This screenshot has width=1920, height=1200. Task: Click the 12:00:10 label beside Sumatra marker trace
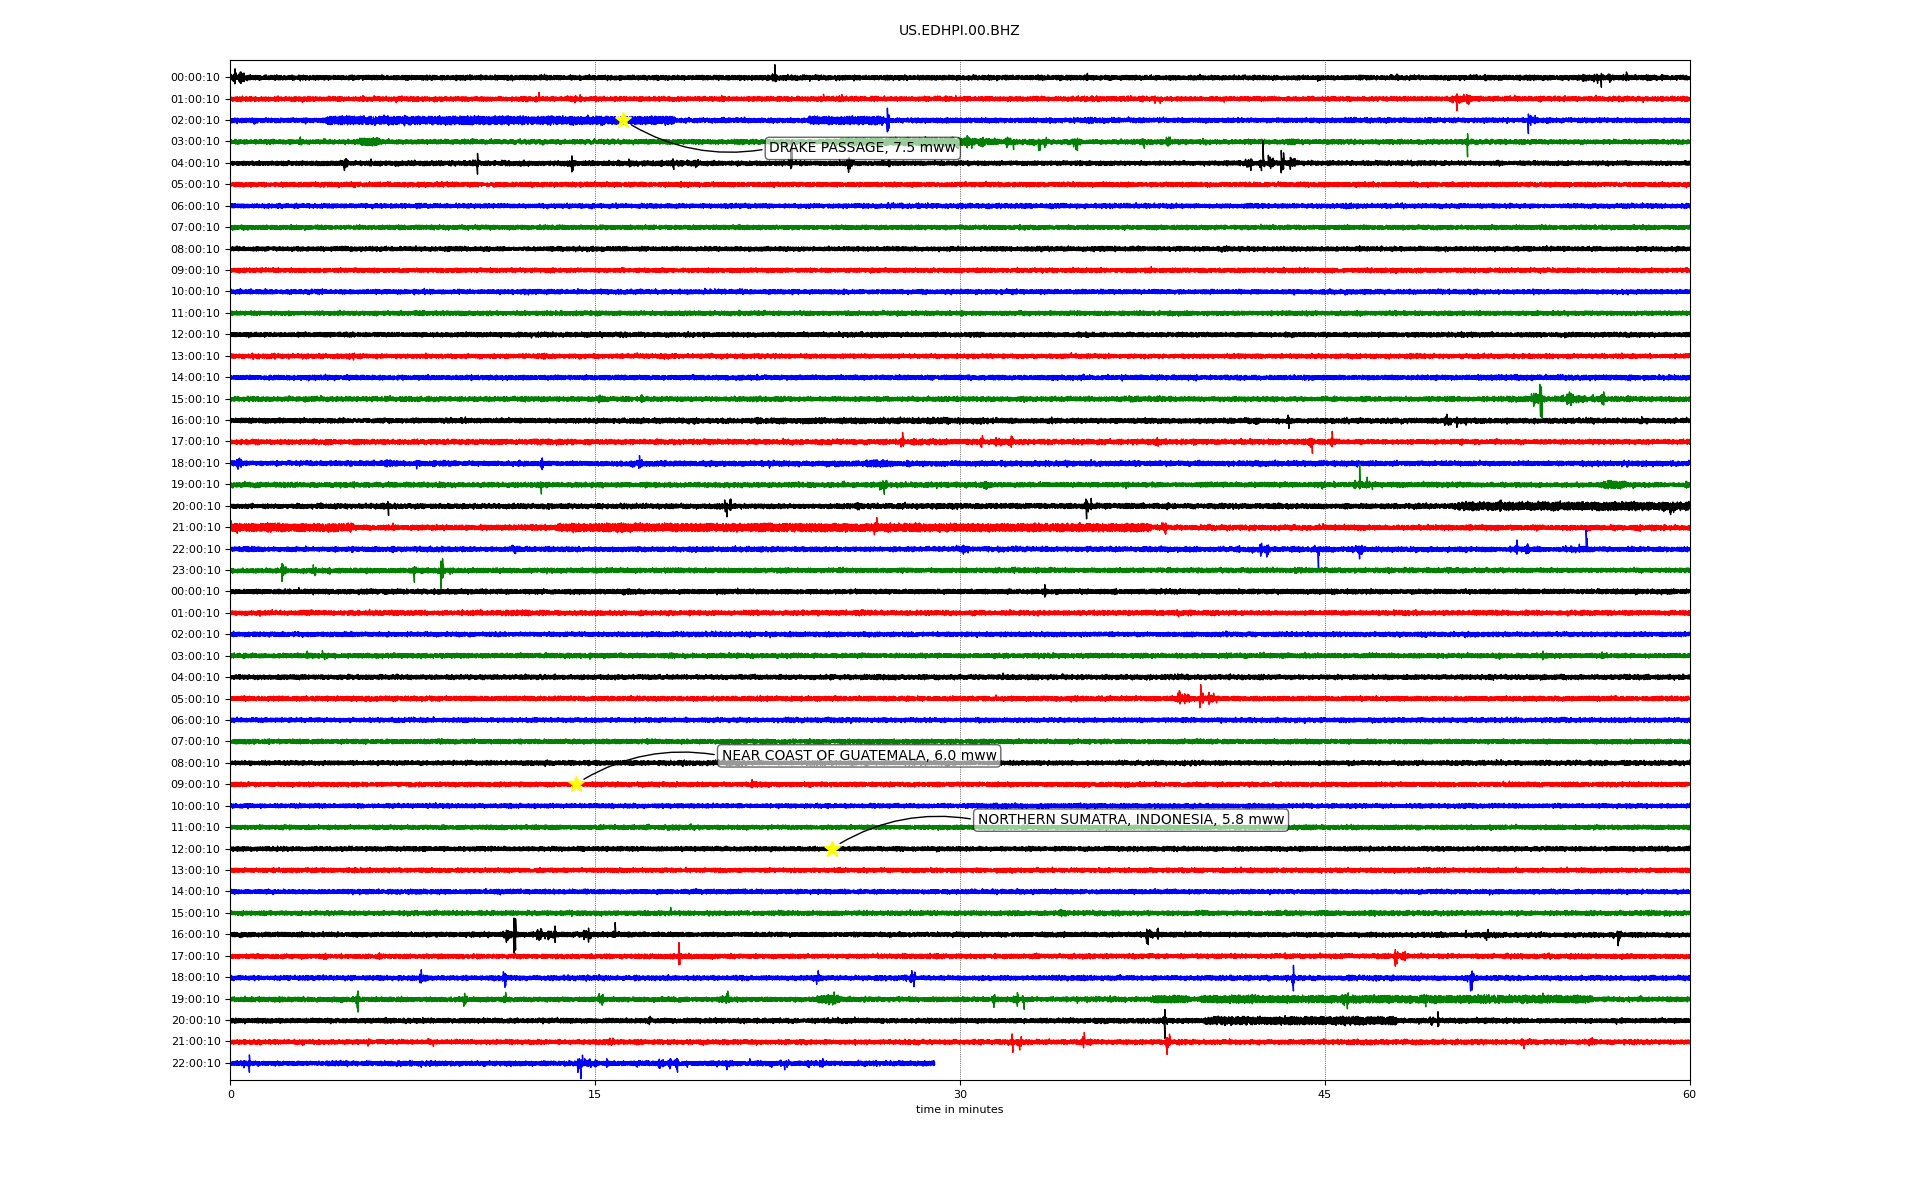[195, 850]
